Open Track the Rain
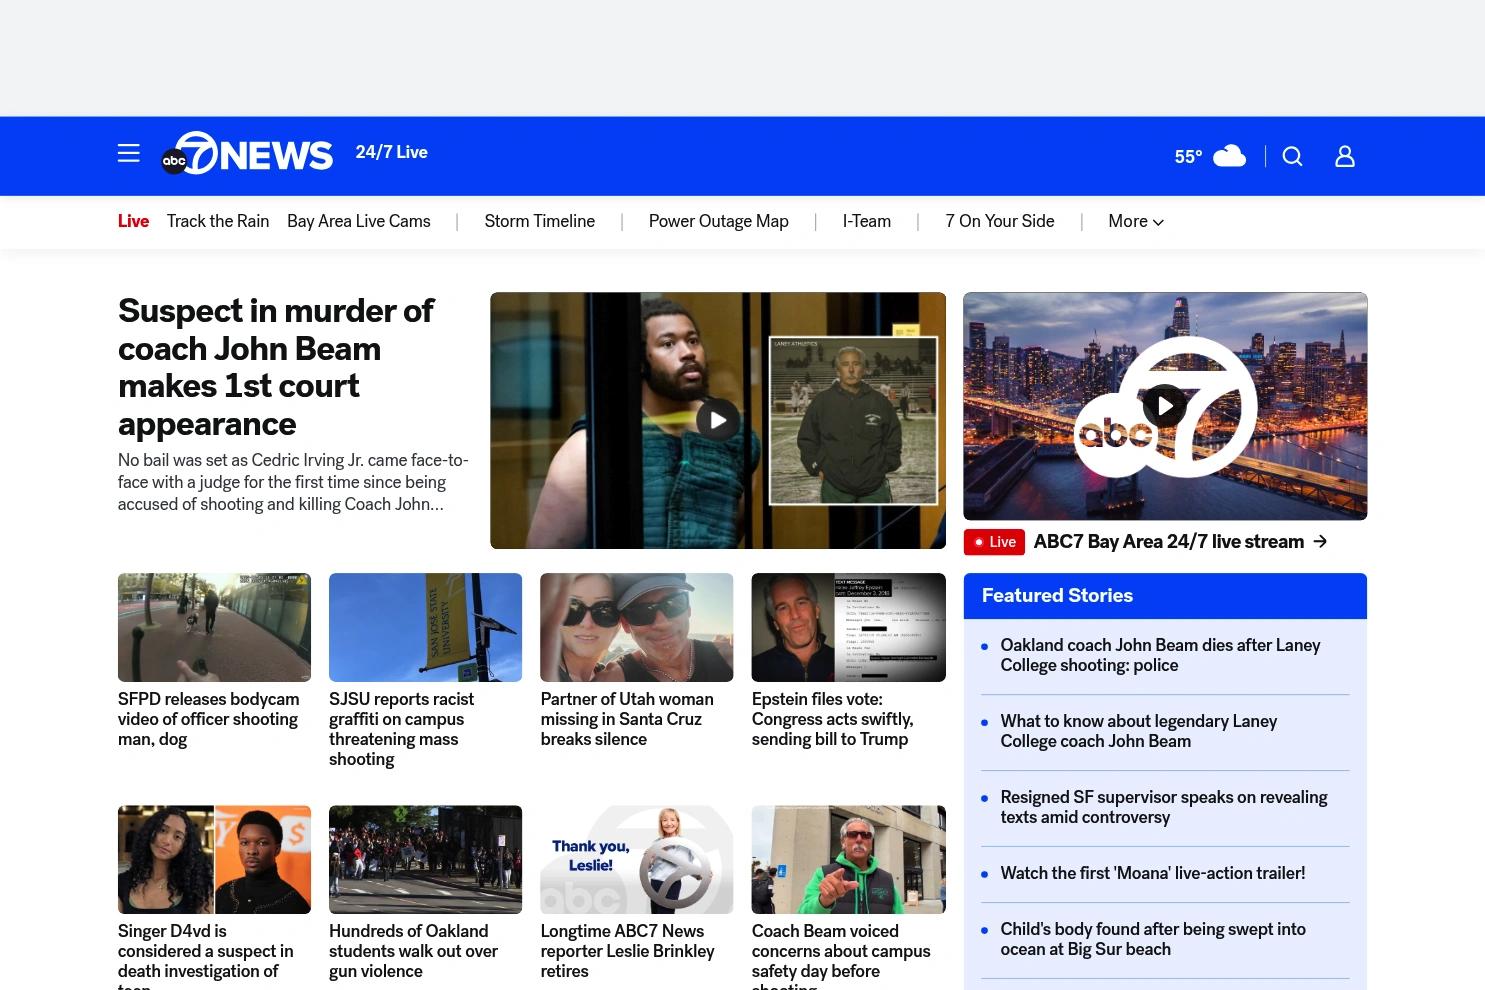Screen dimensions: 1485x990 (x=218, y=222)
